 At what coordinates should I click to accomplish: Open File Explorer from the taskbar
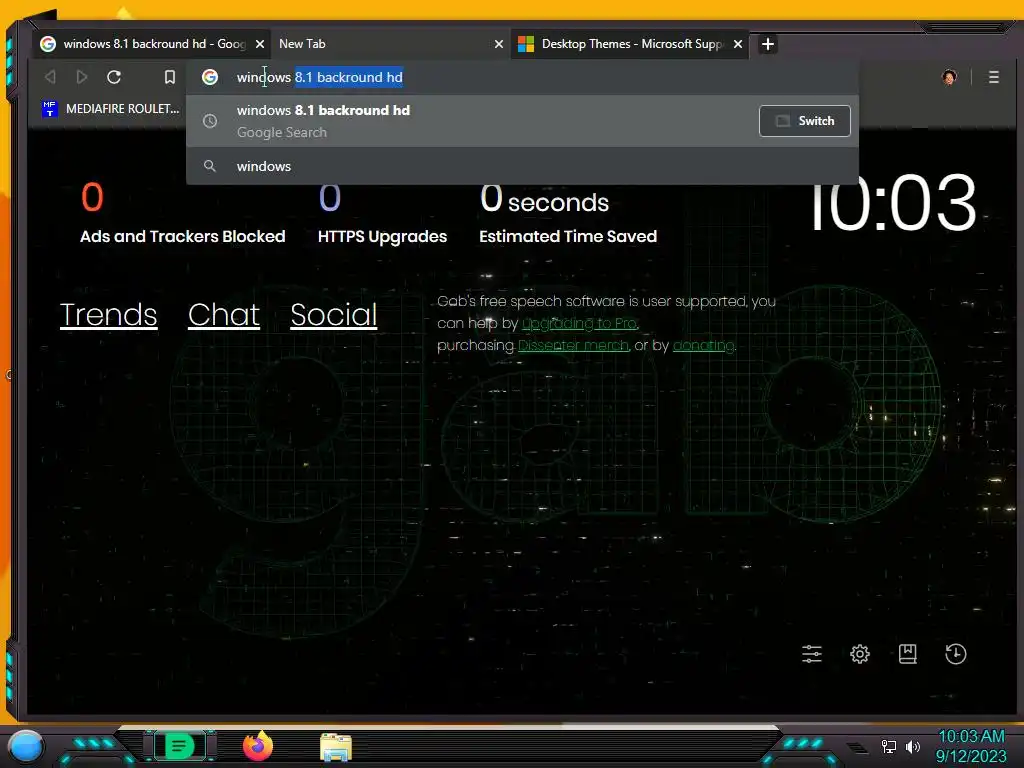336,747
